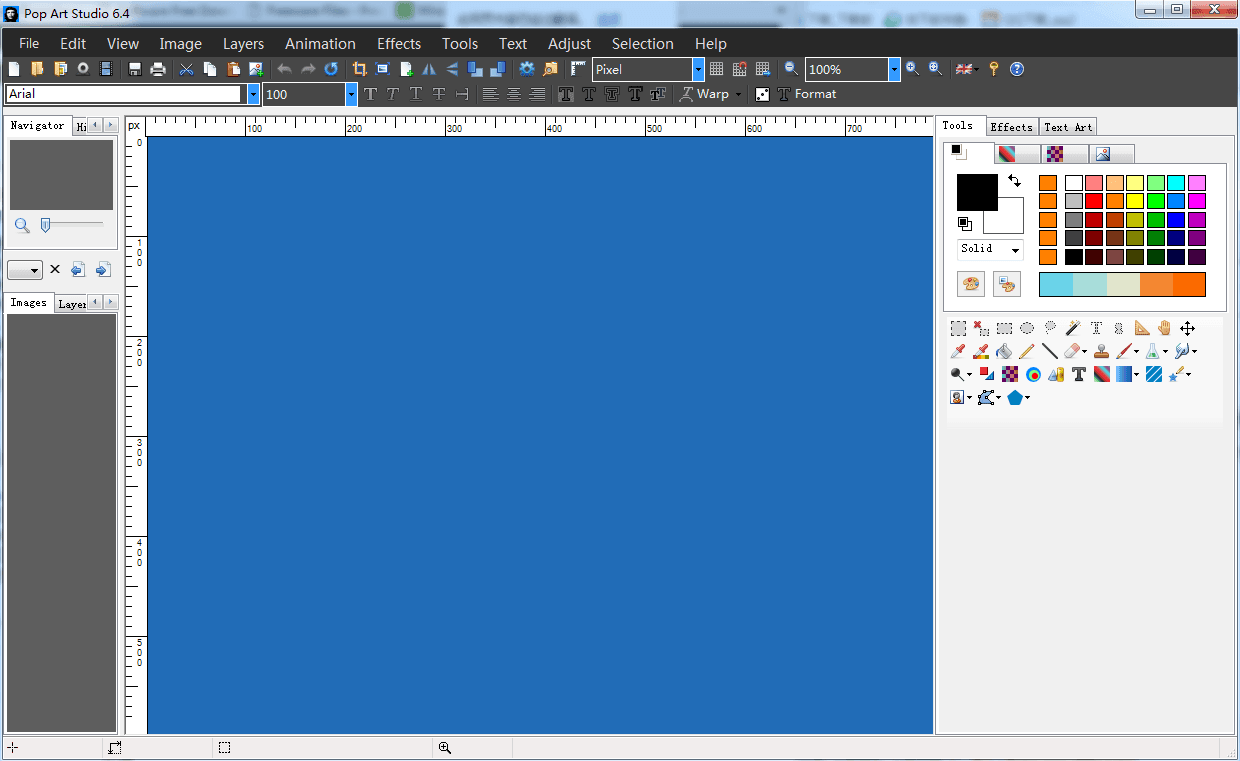Open the Effects menu

(398, 44)
